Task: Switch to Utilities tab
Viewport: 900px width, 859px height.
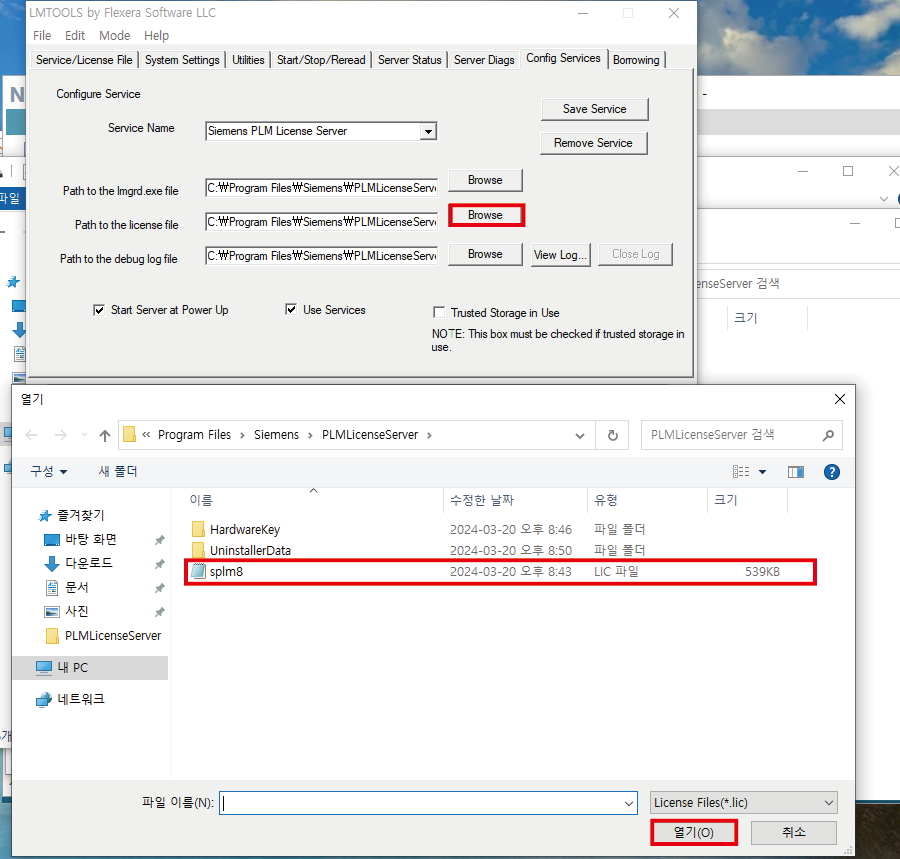Action: pyautogui.click(x=248, y=60)
